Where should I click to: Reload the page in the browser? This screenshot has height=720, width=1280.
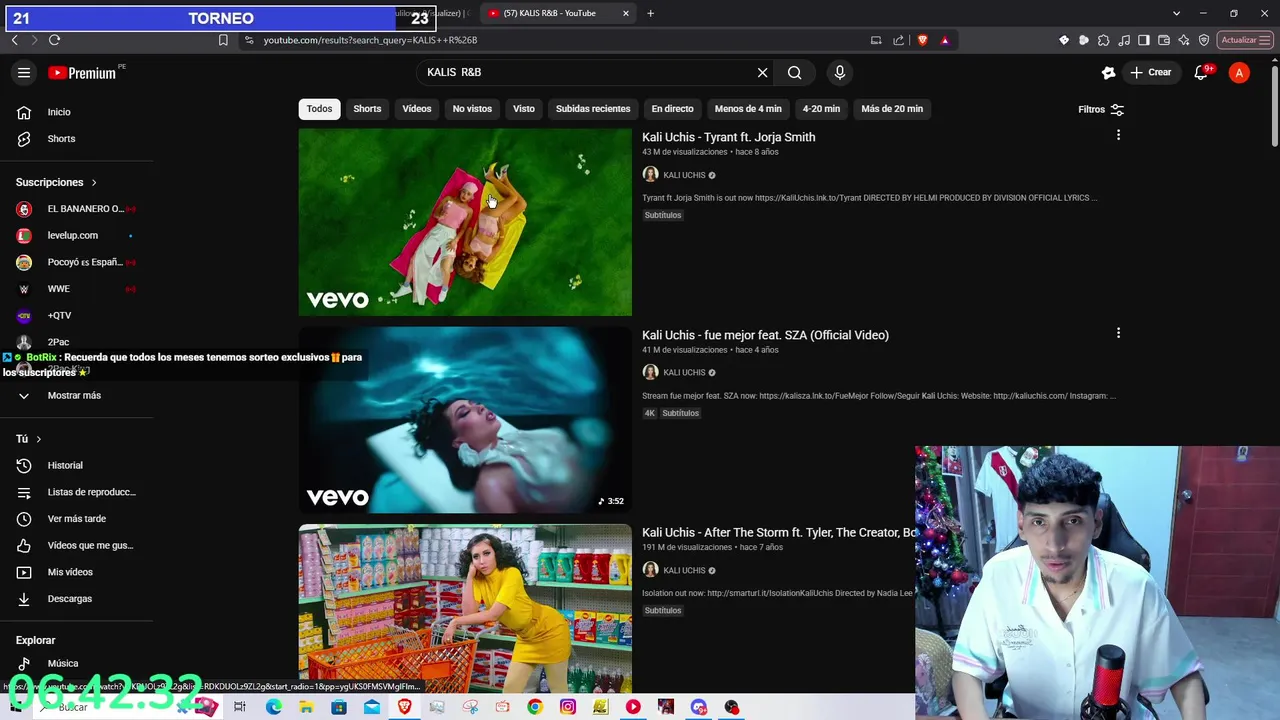click(54, 40)
